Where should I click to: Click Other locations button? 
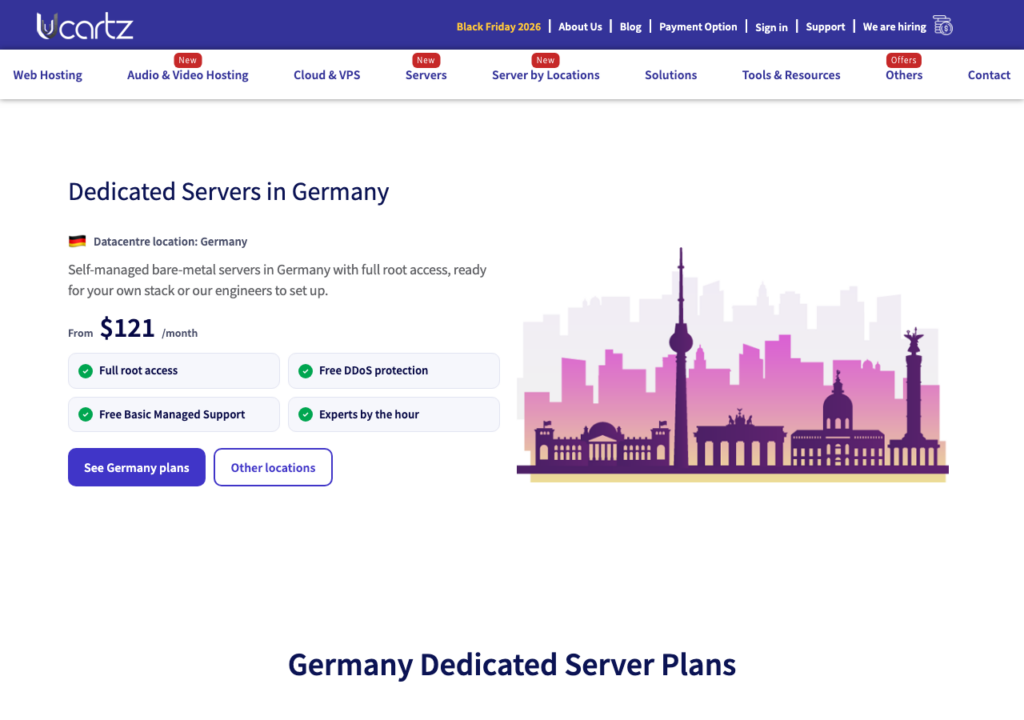(273, 467)
